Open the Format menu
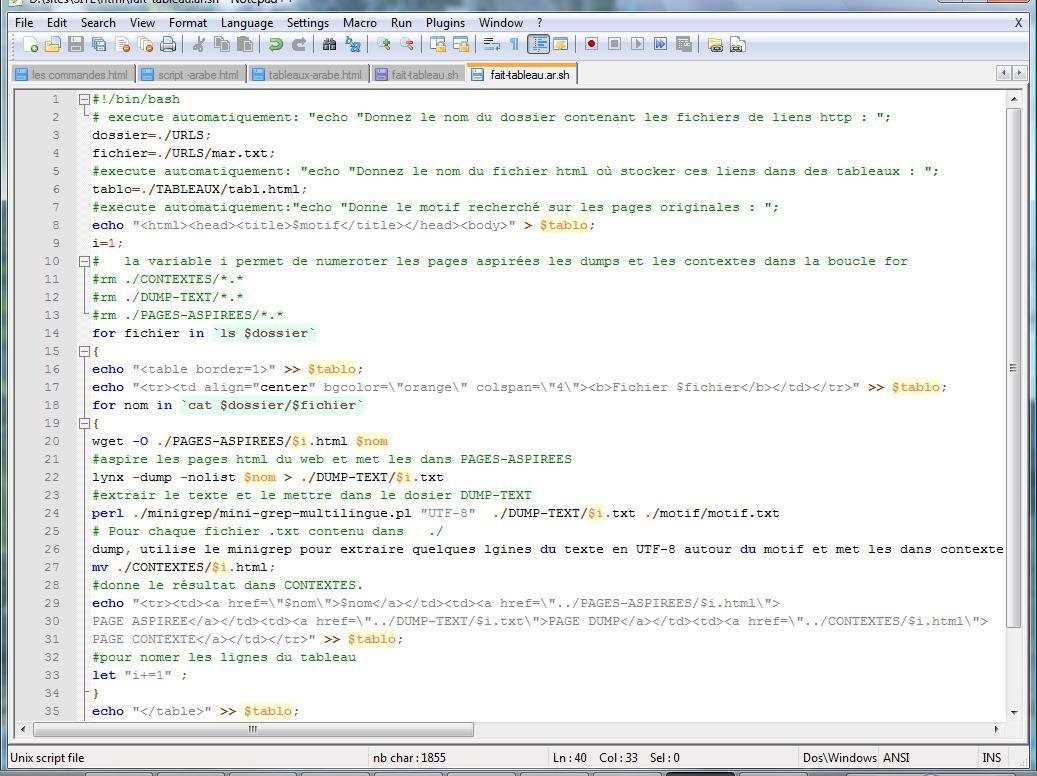 point(188,22)
